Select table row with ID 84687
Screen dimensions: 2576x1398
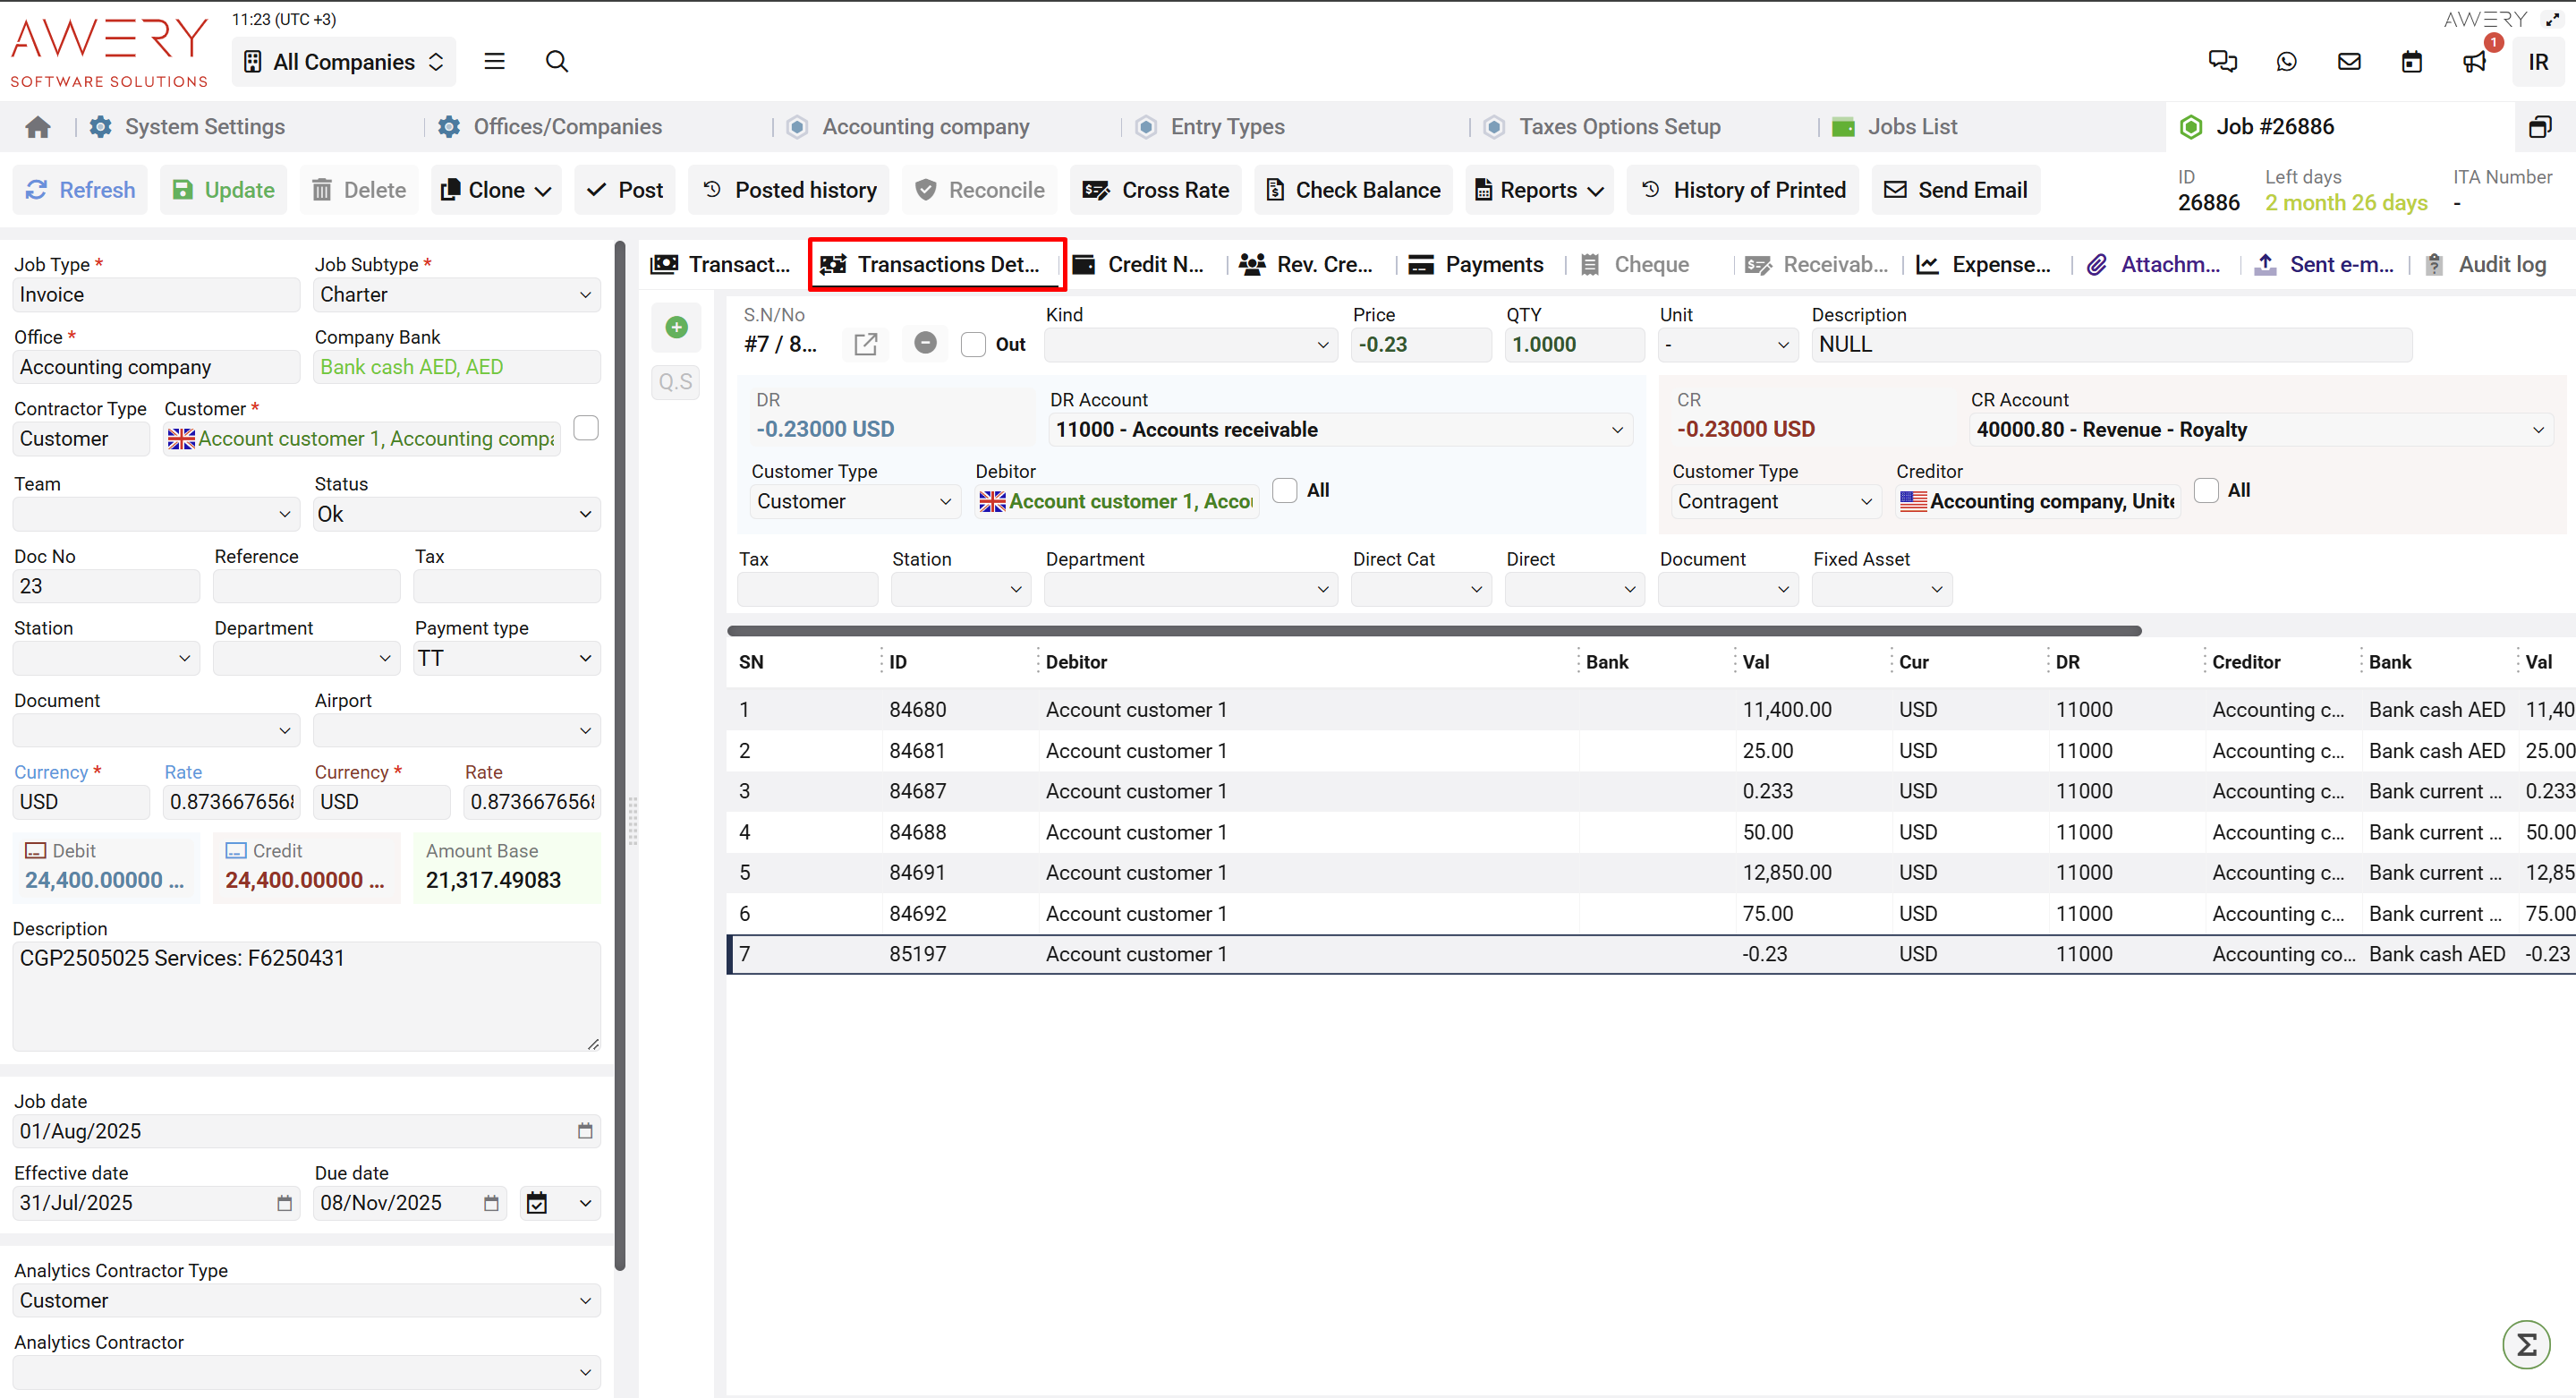pos(1651,791)
